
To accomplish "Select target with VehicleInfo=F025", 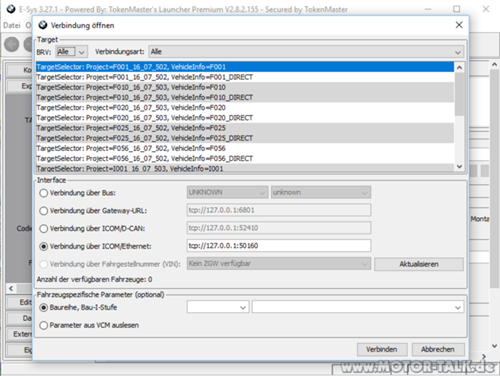I will 245,128.
